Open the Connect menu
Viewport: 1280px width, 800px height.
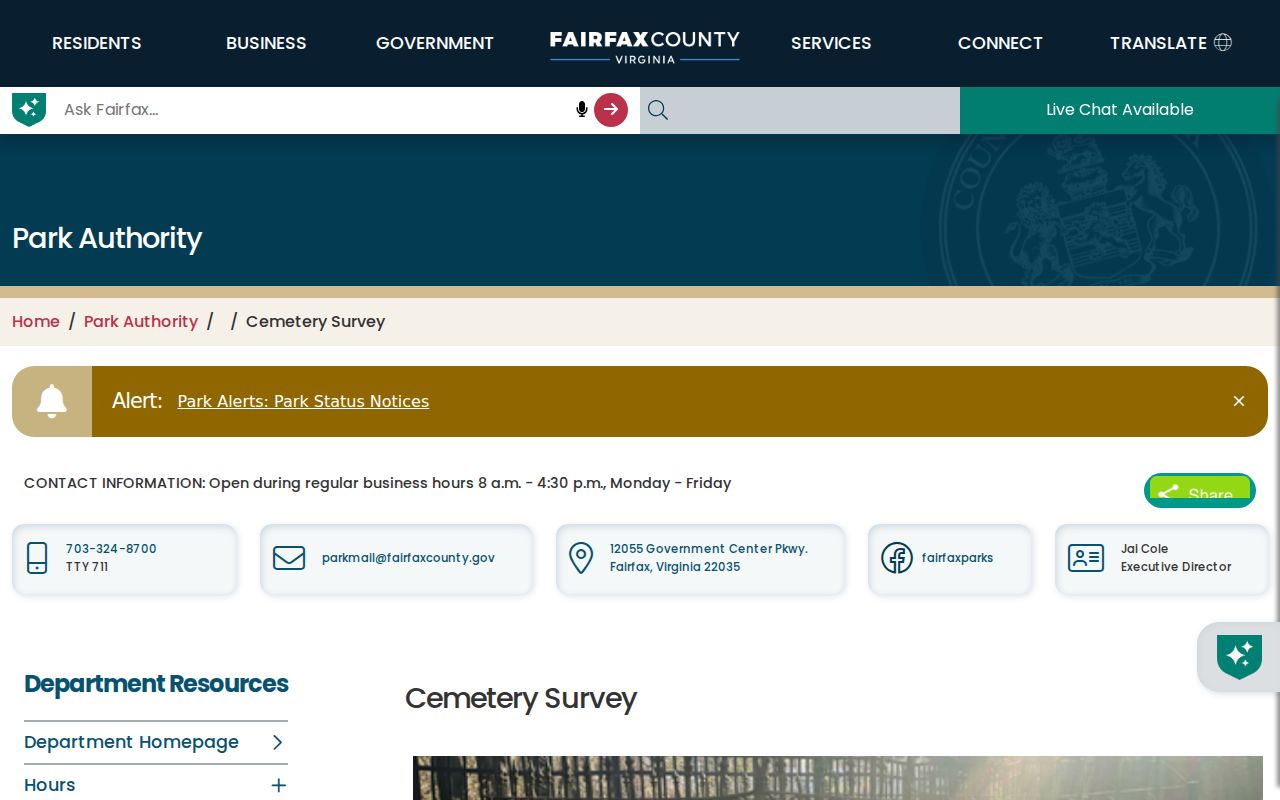click(1000, 43)
